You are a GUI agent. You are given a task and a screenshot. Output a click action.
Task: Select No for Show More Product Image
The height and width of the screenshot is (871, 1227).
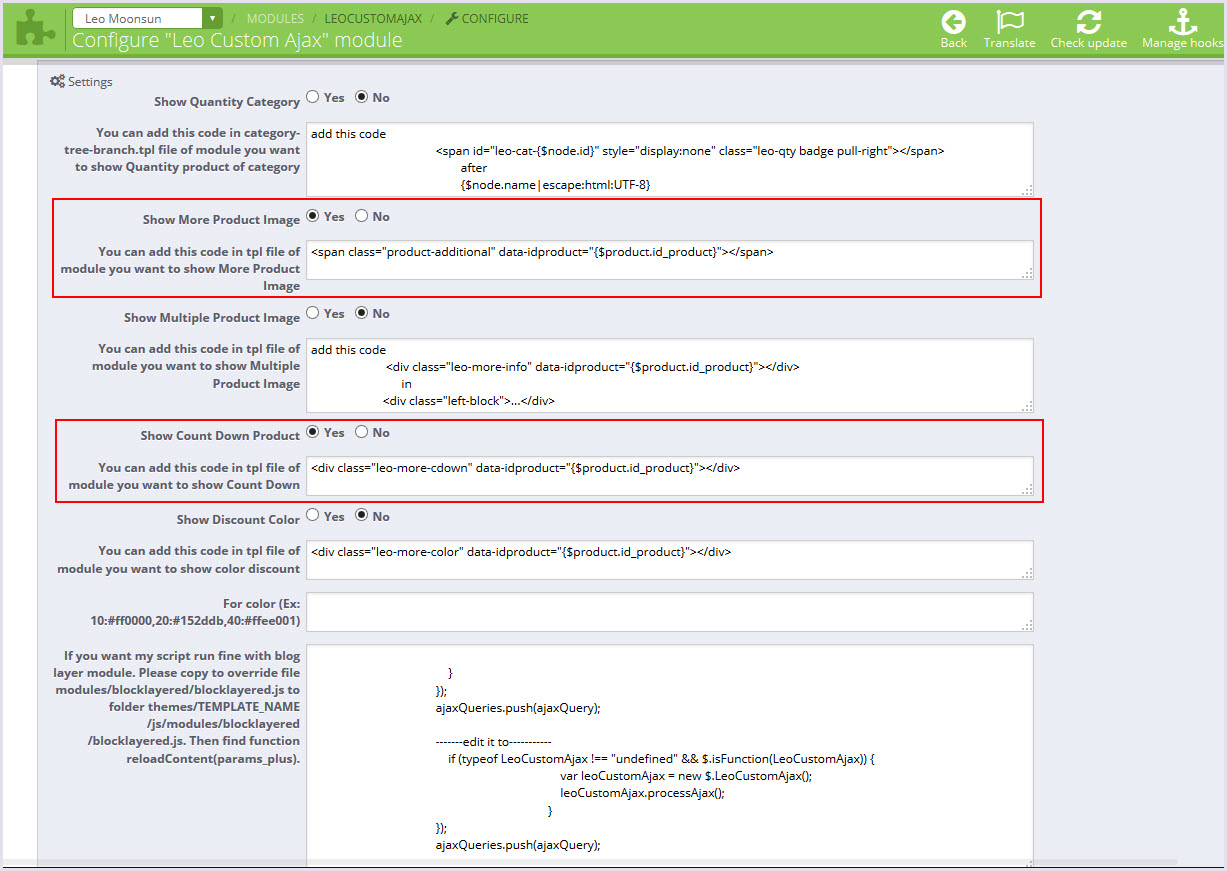362,216
